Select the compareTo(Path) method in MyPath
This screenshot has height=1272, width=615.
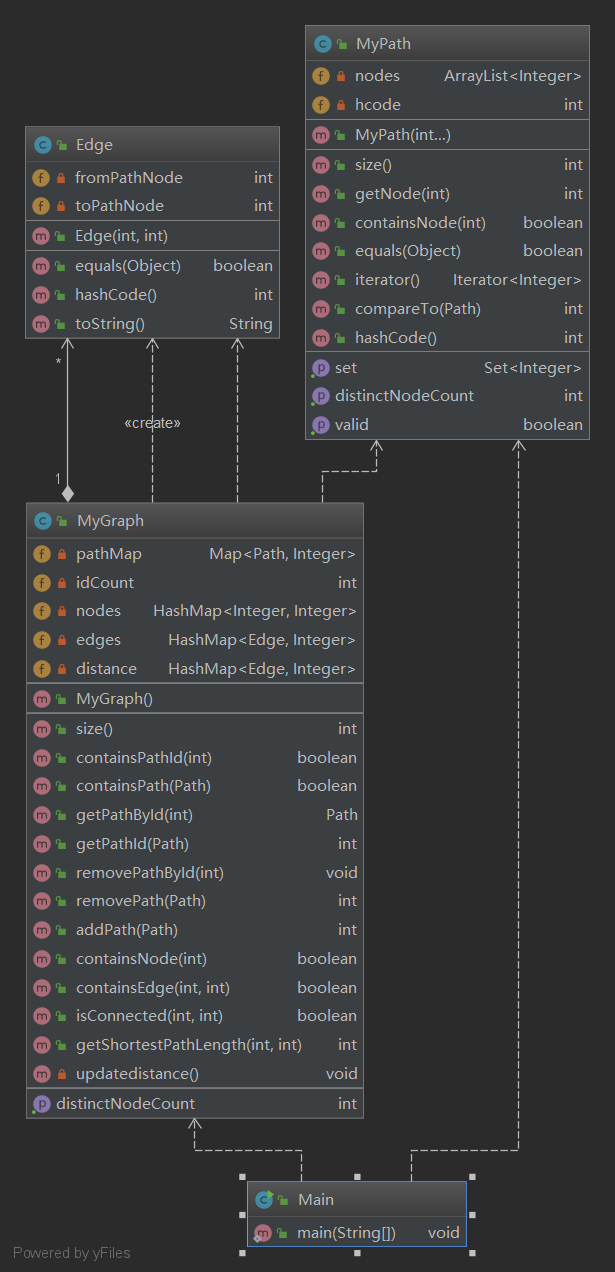click(447, 309)
